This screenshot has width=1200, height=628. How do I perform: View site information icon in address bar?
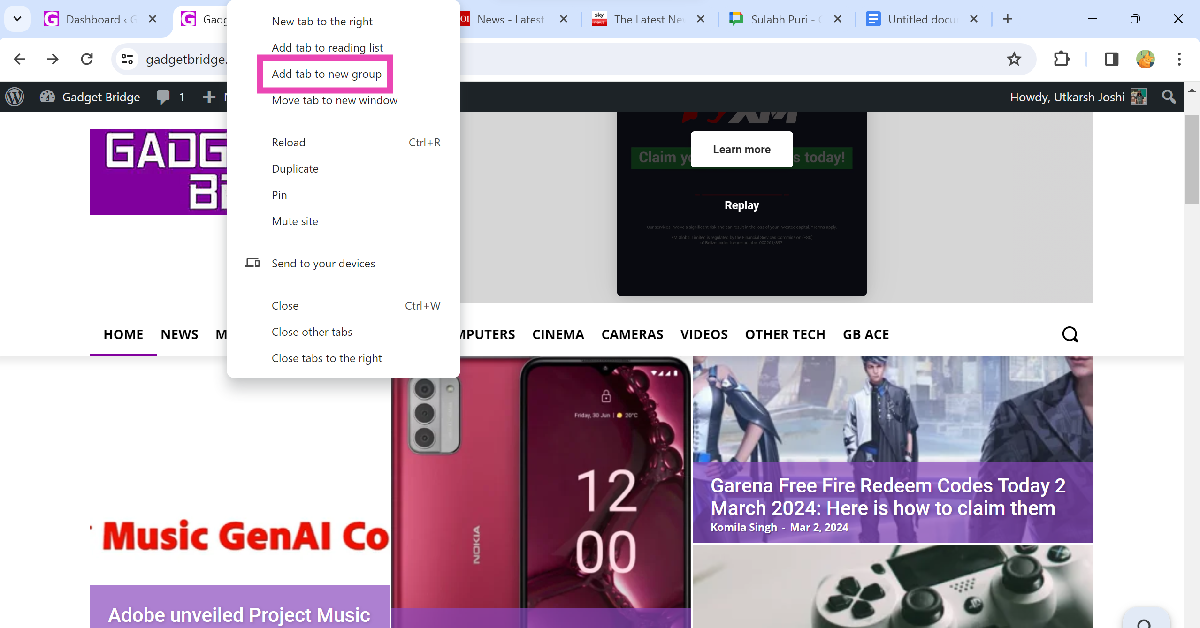(x=127, y=60)
